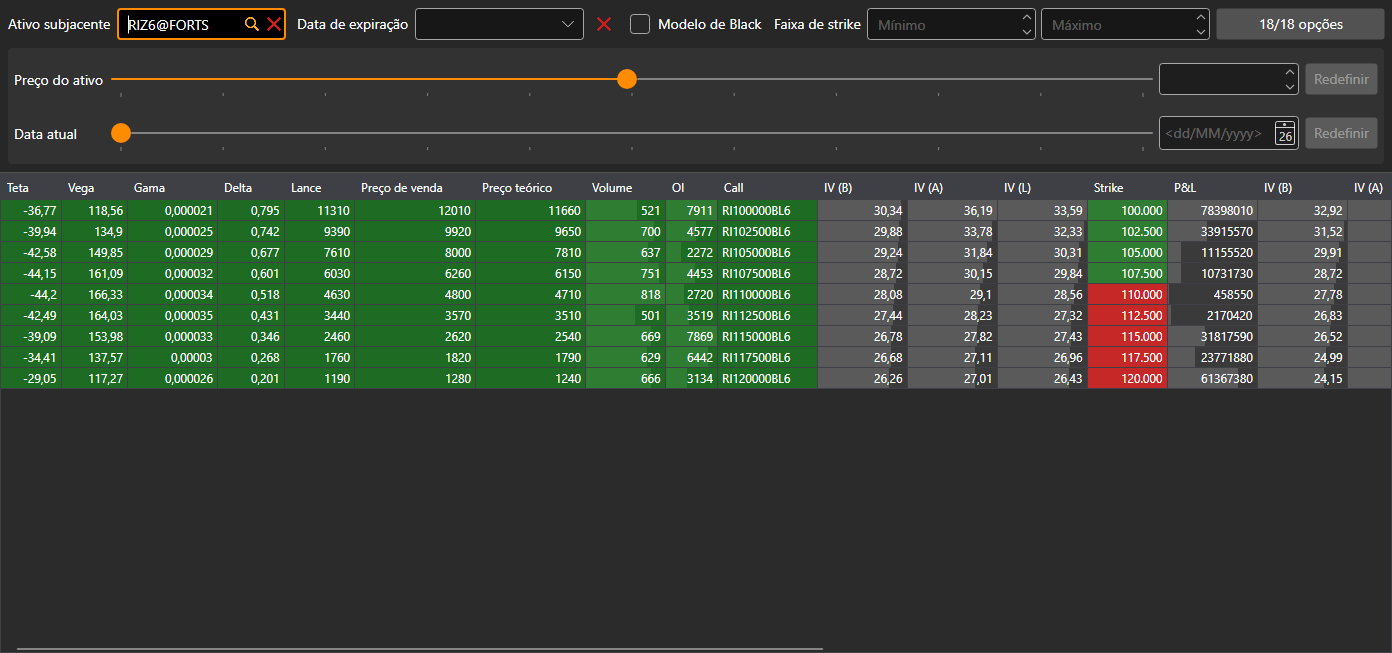Click the horizontal scrollbar at table bottom
The image size is (1392, 653).
[x=420, y=648]
